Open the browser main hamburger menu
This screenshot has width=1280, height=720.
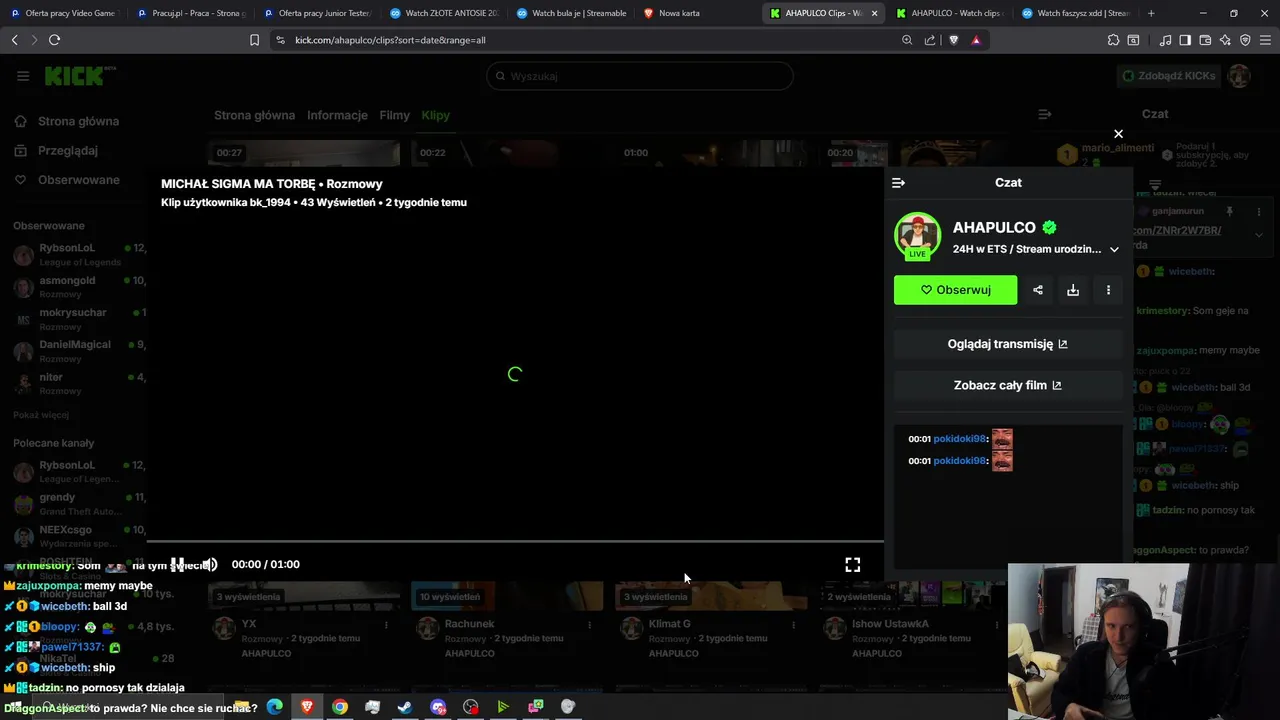pos(1265,40)
